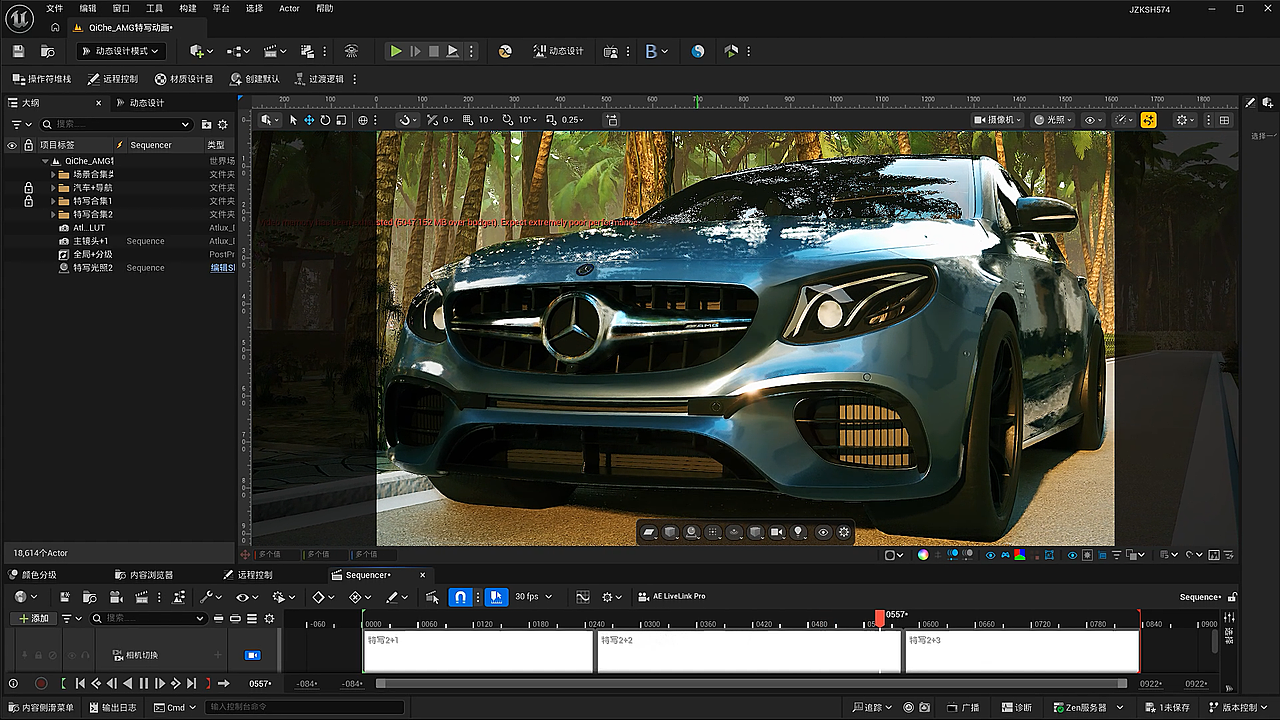Click the AE LiveLink Pro button
1280x720 pixels.
(x=672, y=597)
